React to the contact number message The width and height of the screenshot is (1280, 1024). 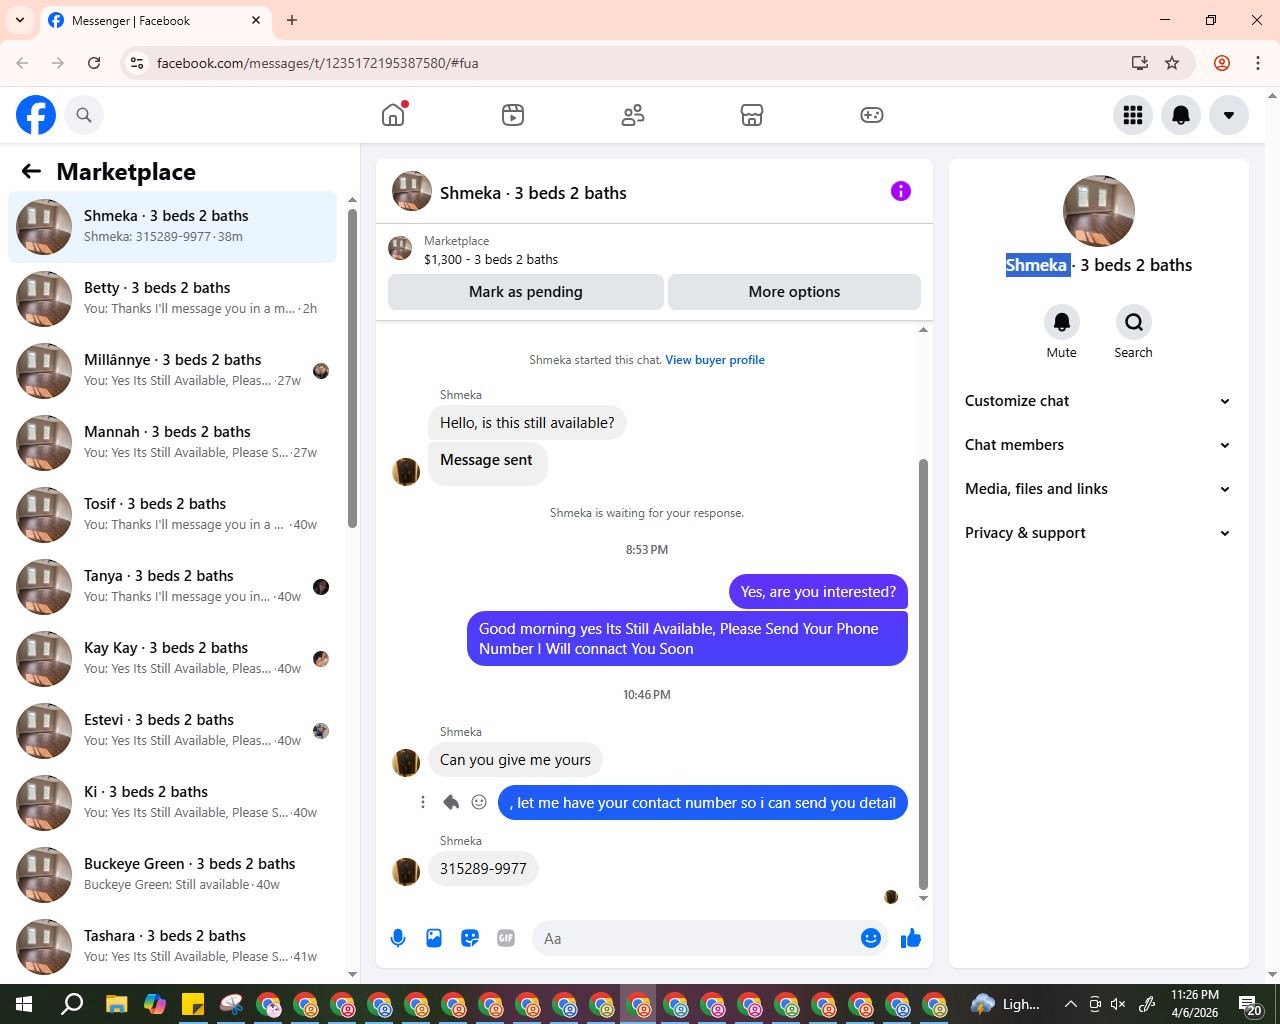[x=479, y=802]
